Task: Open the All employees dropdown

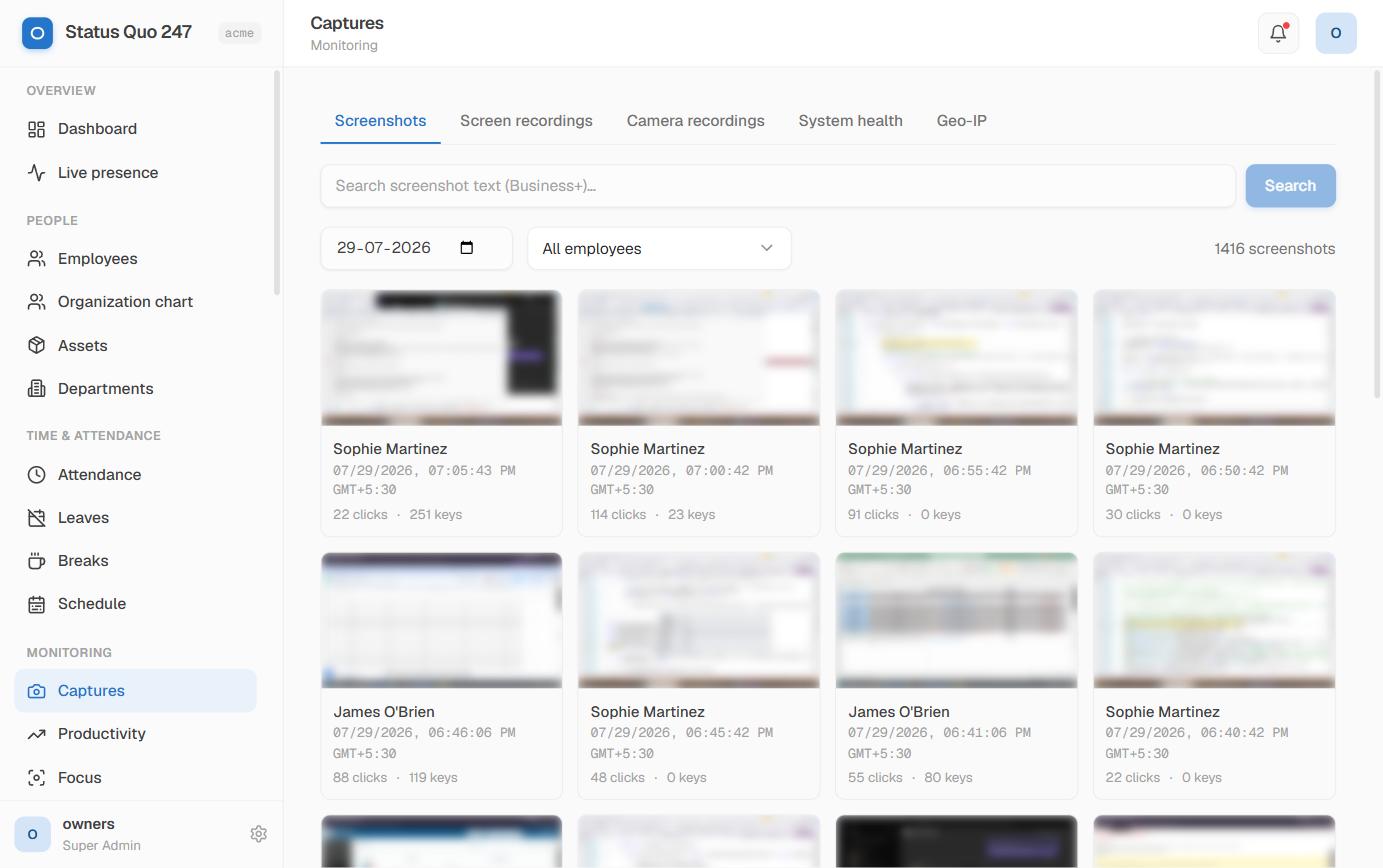Action: [x=659, y=248]
